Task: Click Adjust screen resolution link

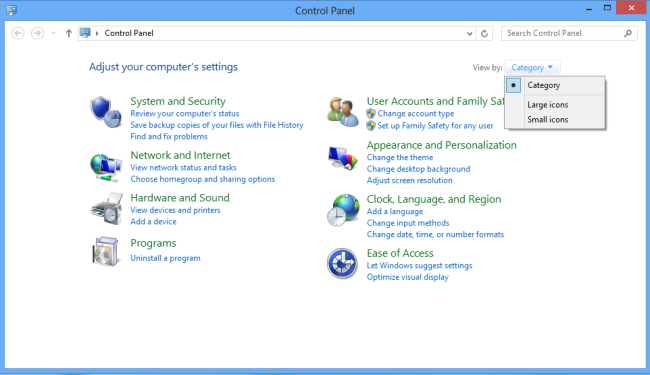Action: click(410, 181)
